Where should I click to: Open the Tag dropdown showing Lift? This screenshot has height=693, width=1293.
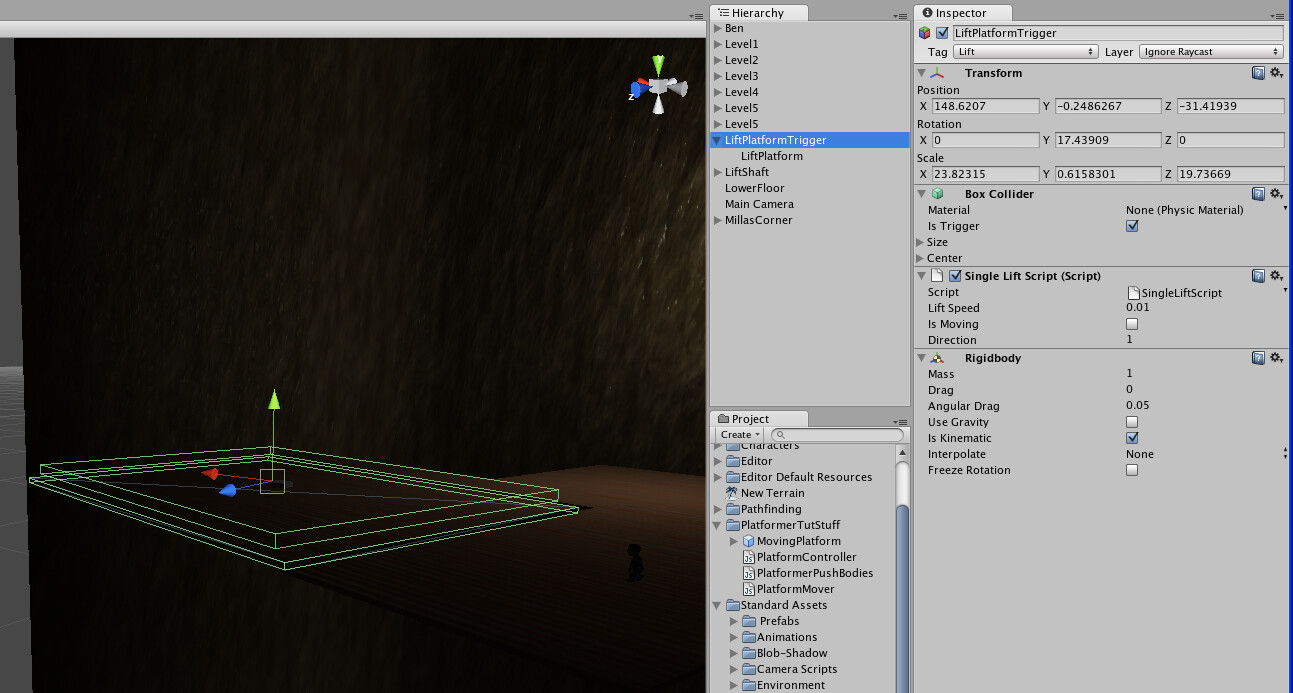point(1026,51)
